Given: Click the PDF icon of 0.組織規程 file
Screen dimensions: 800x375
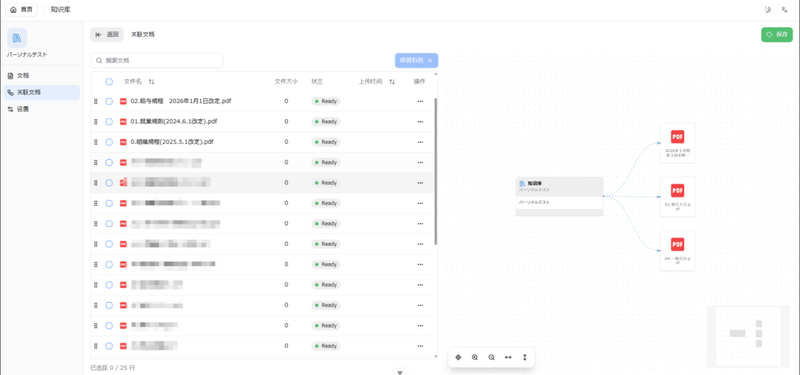Looking at the screenshot, I should tap(123, 142).
